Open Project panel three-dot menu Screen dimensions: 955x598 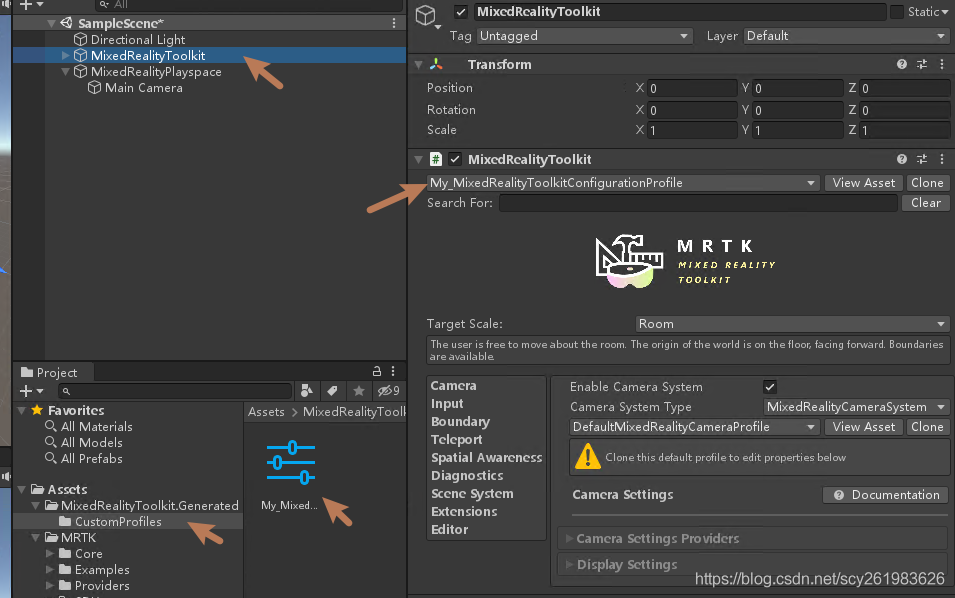click(x=393, y=371)
